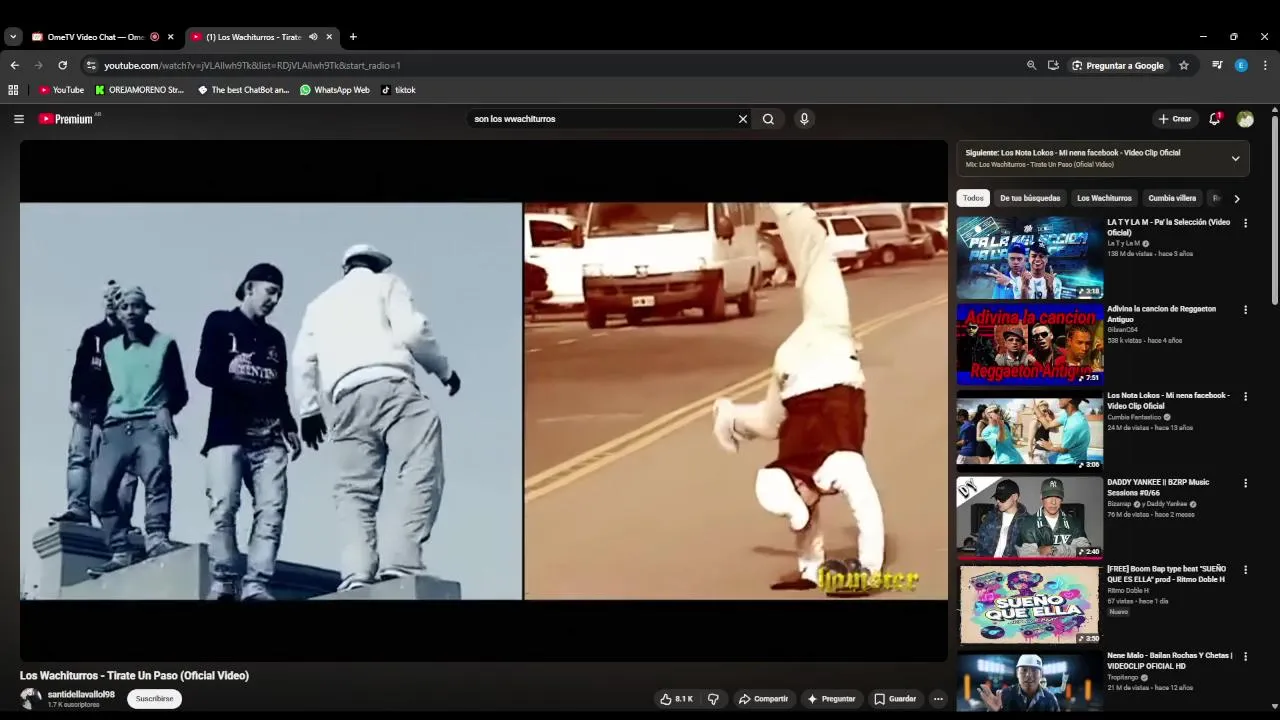
Task: Go back in browser history
Action: 14,65
